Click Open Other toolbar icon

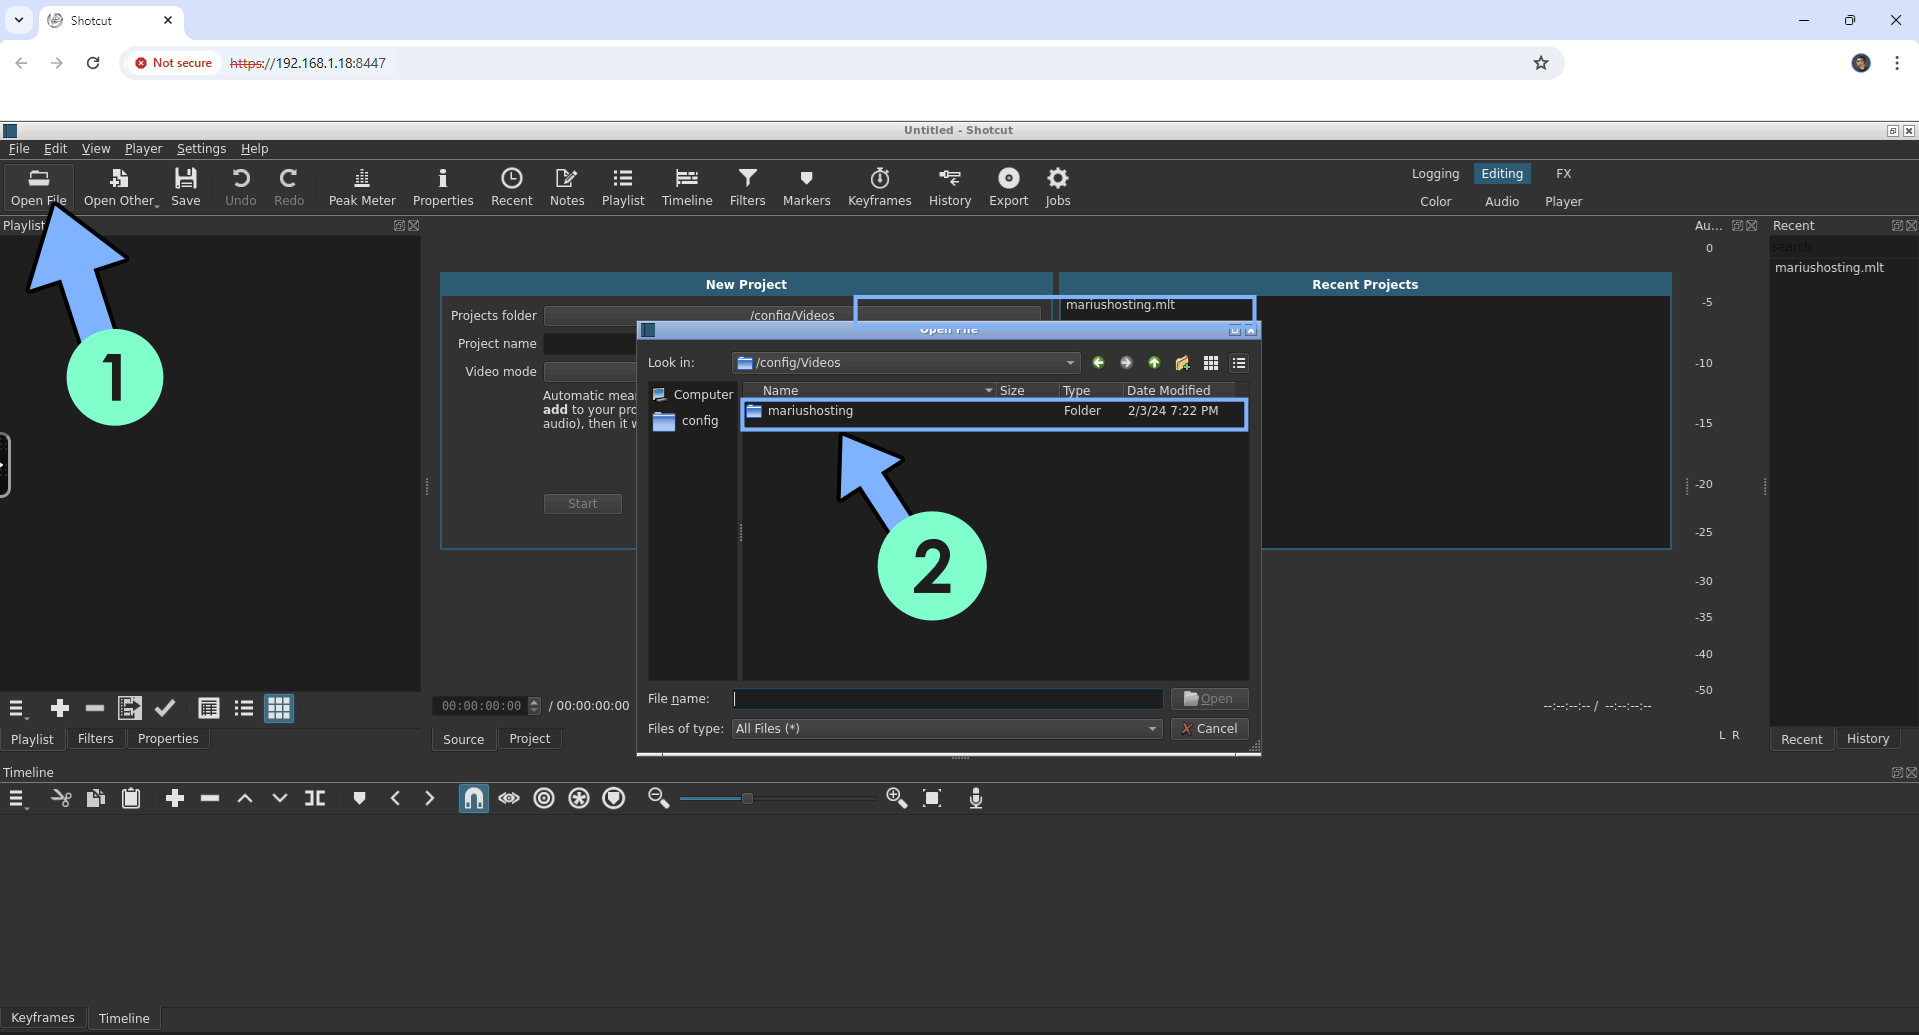(120, 187)
